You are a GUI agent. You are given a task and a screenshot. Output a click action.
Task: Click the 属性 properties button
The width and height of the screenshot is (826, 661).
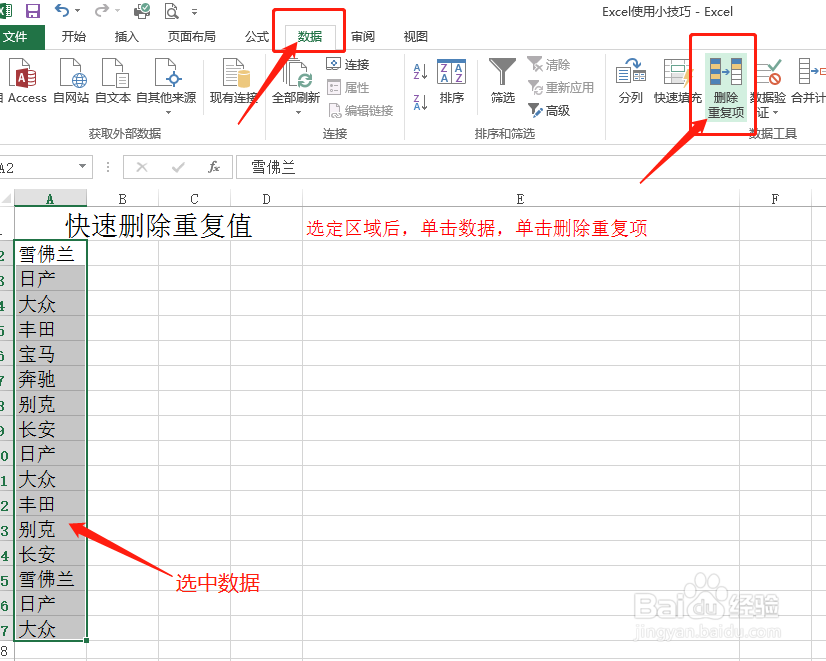click(348, 87)
